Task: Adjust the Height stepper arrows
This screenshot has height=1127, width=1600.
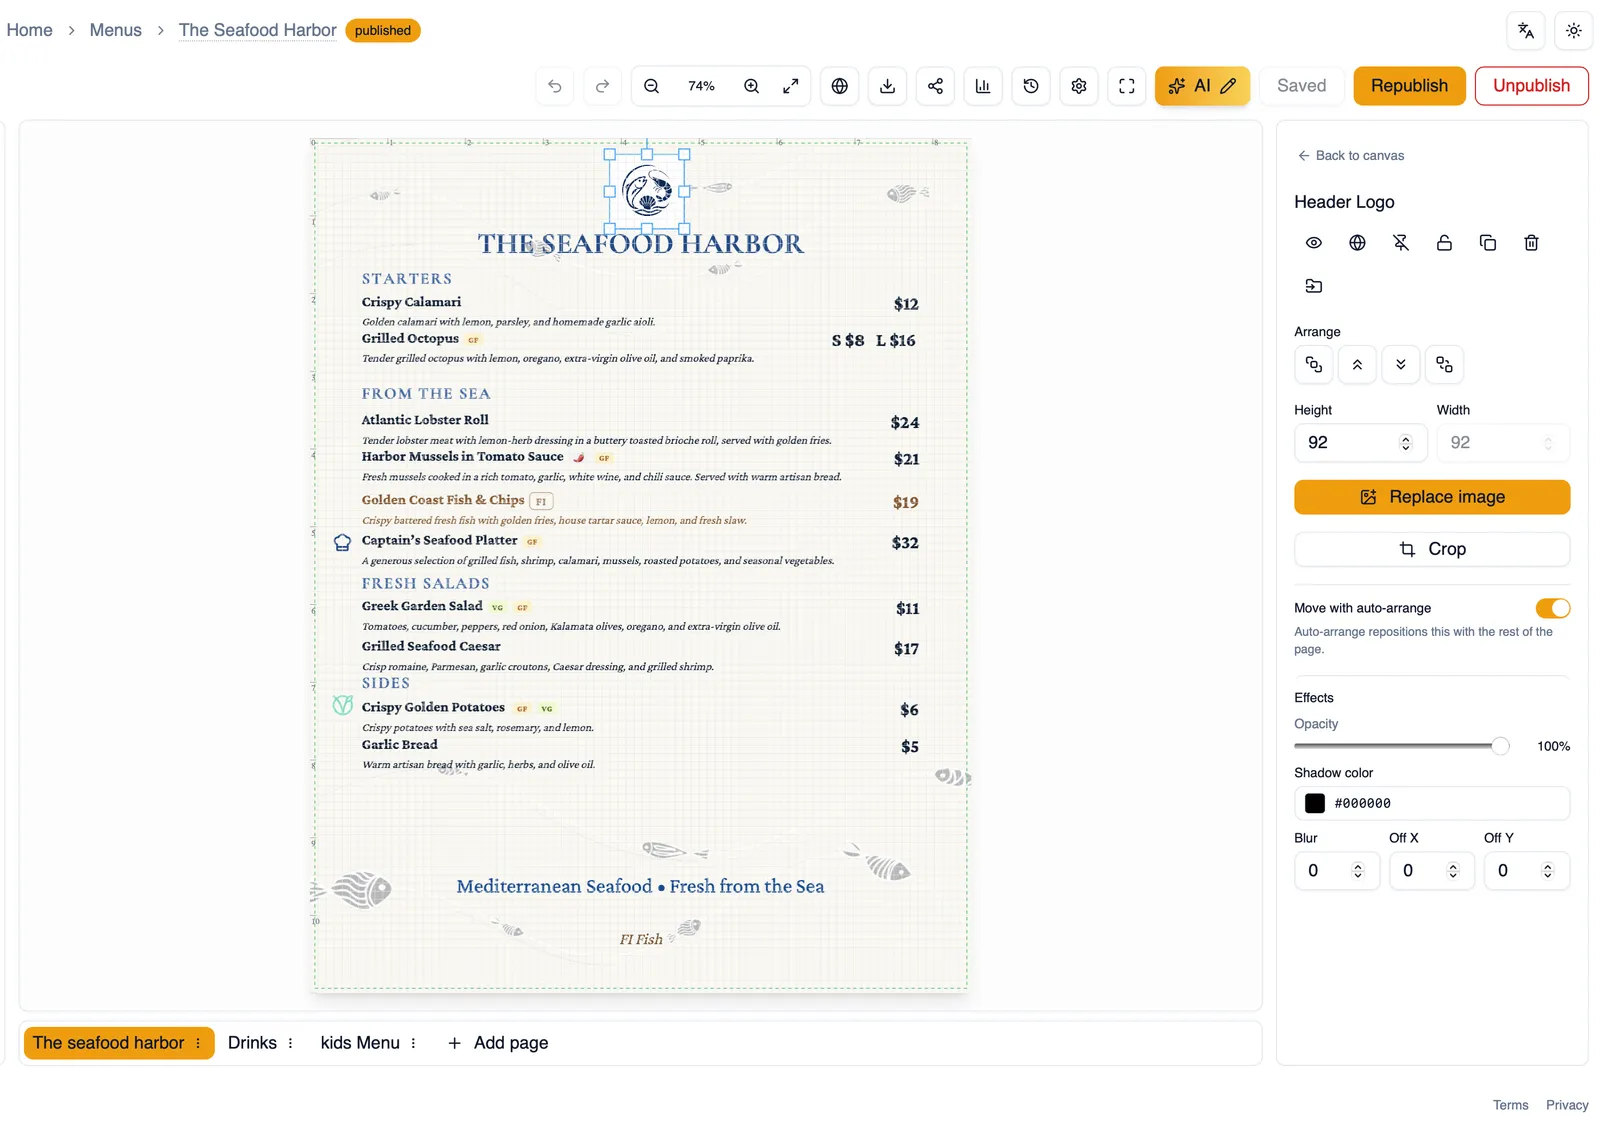Action: pos(1406,443)
